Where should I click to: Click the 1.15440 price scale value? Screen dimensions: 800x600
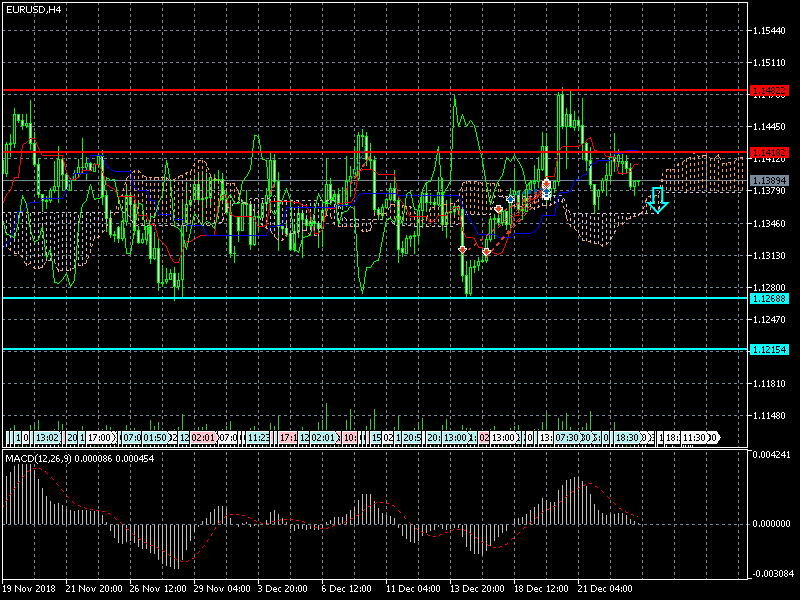(770, 32)
